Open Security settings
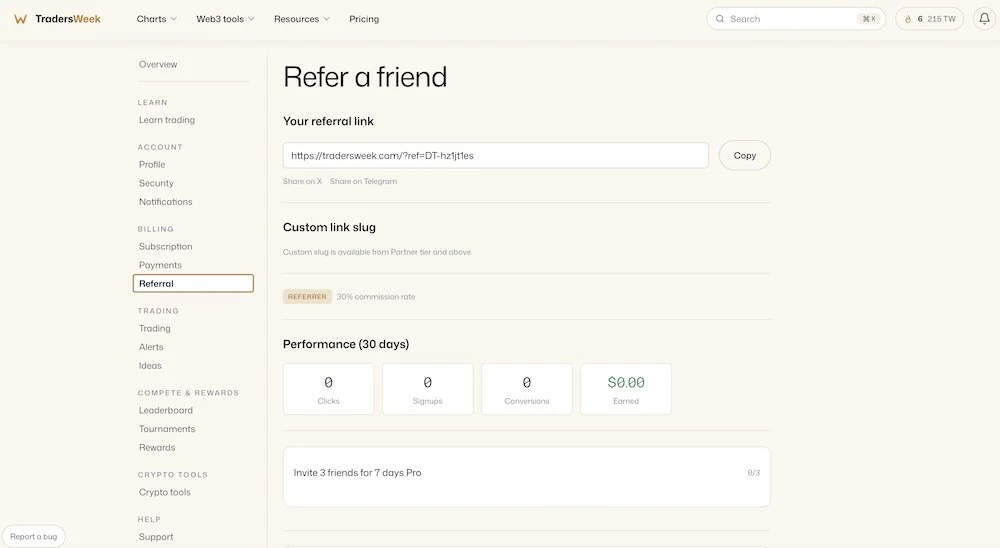This screenshot has height=548, width=1000. pos(156,183)
